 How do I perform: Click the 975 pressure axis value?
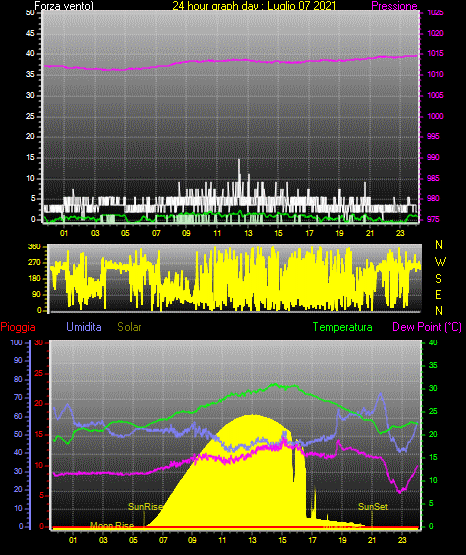433,219
